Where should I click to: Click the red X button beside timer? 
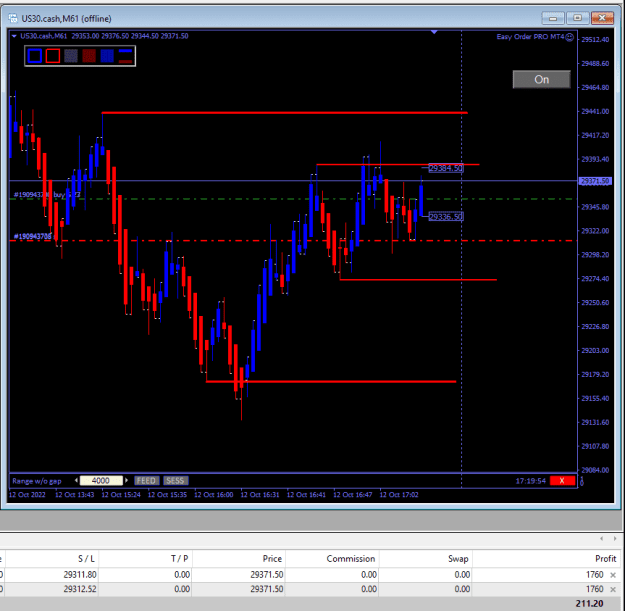562,481
